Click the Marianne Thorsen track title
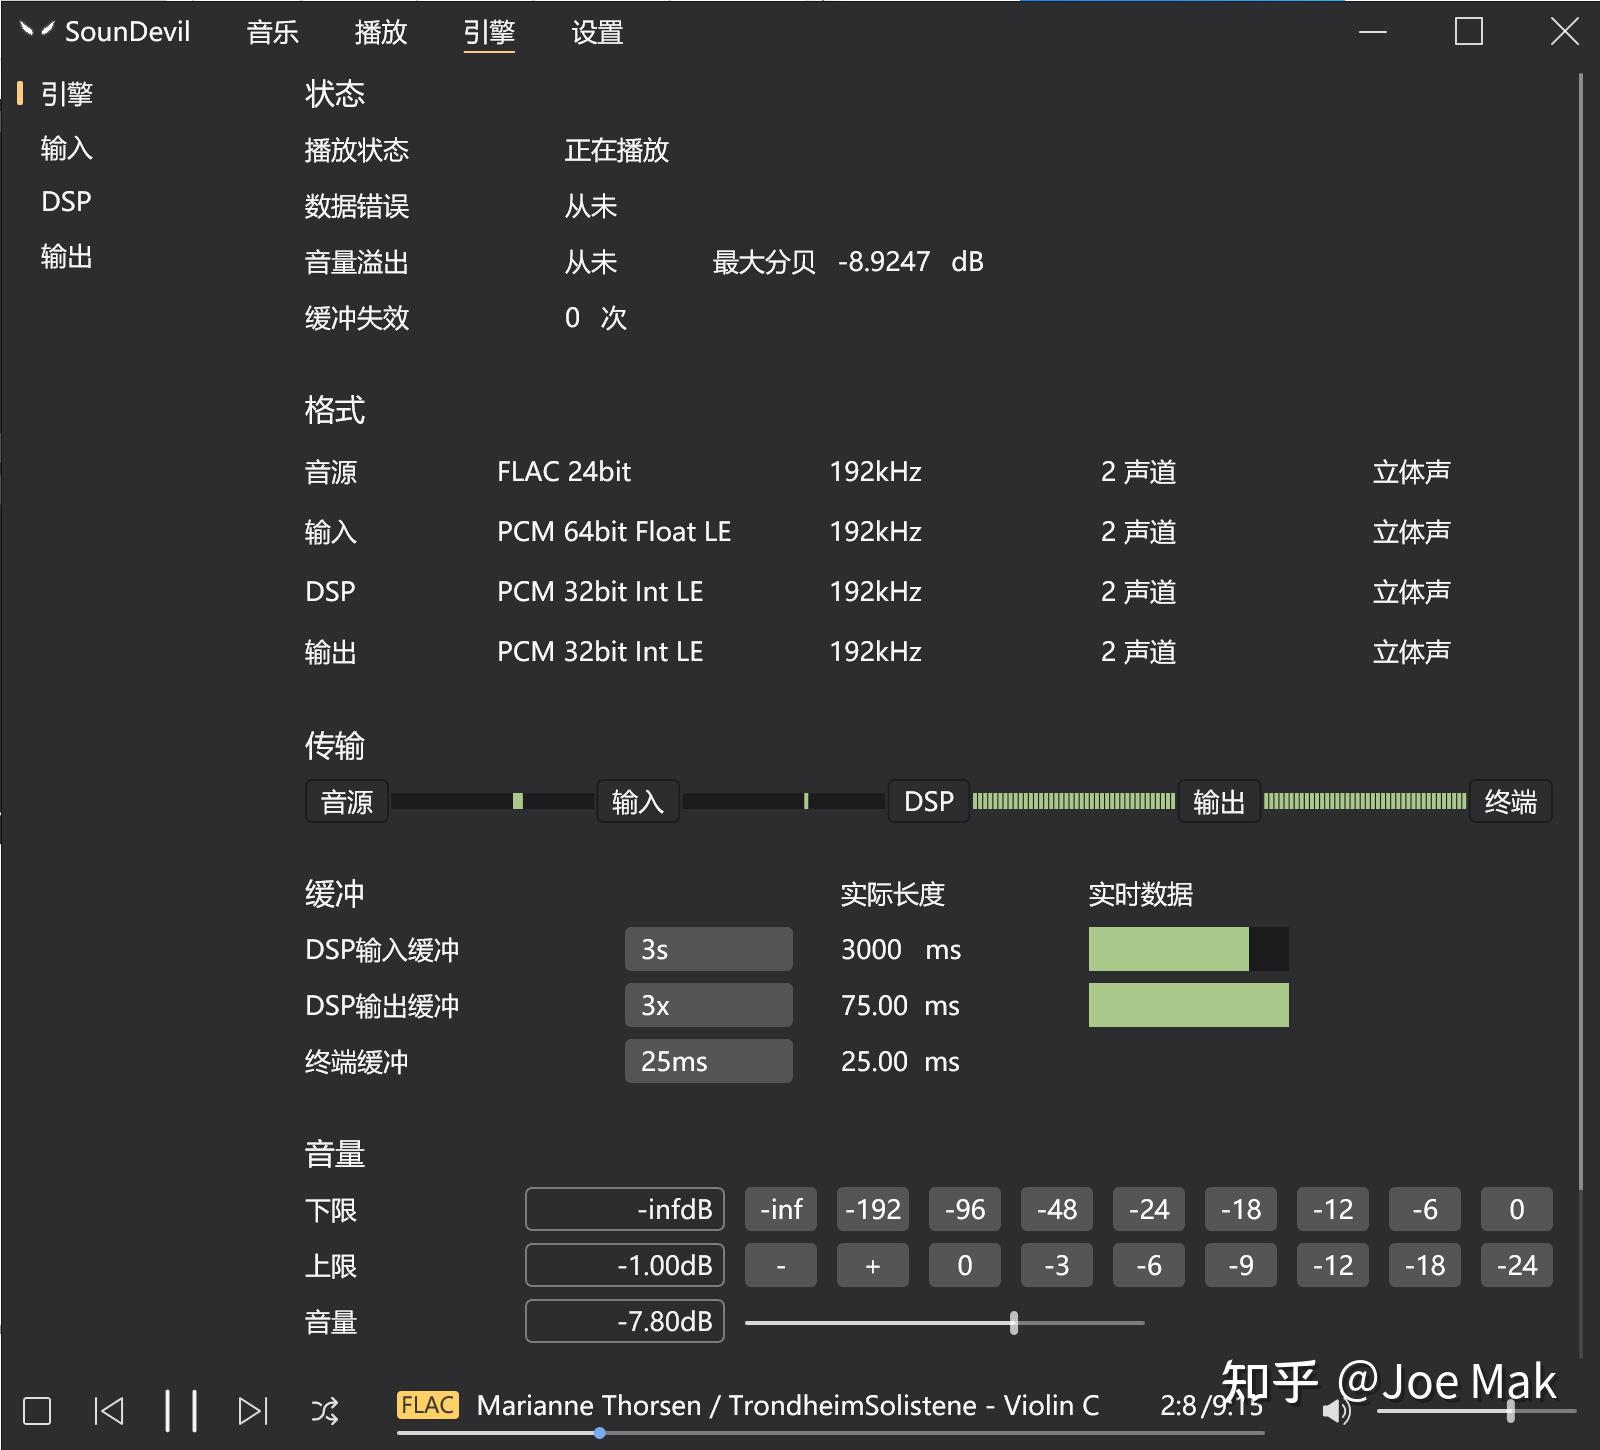This screenshot has height=1450, width=1600. click(788, 1405)
